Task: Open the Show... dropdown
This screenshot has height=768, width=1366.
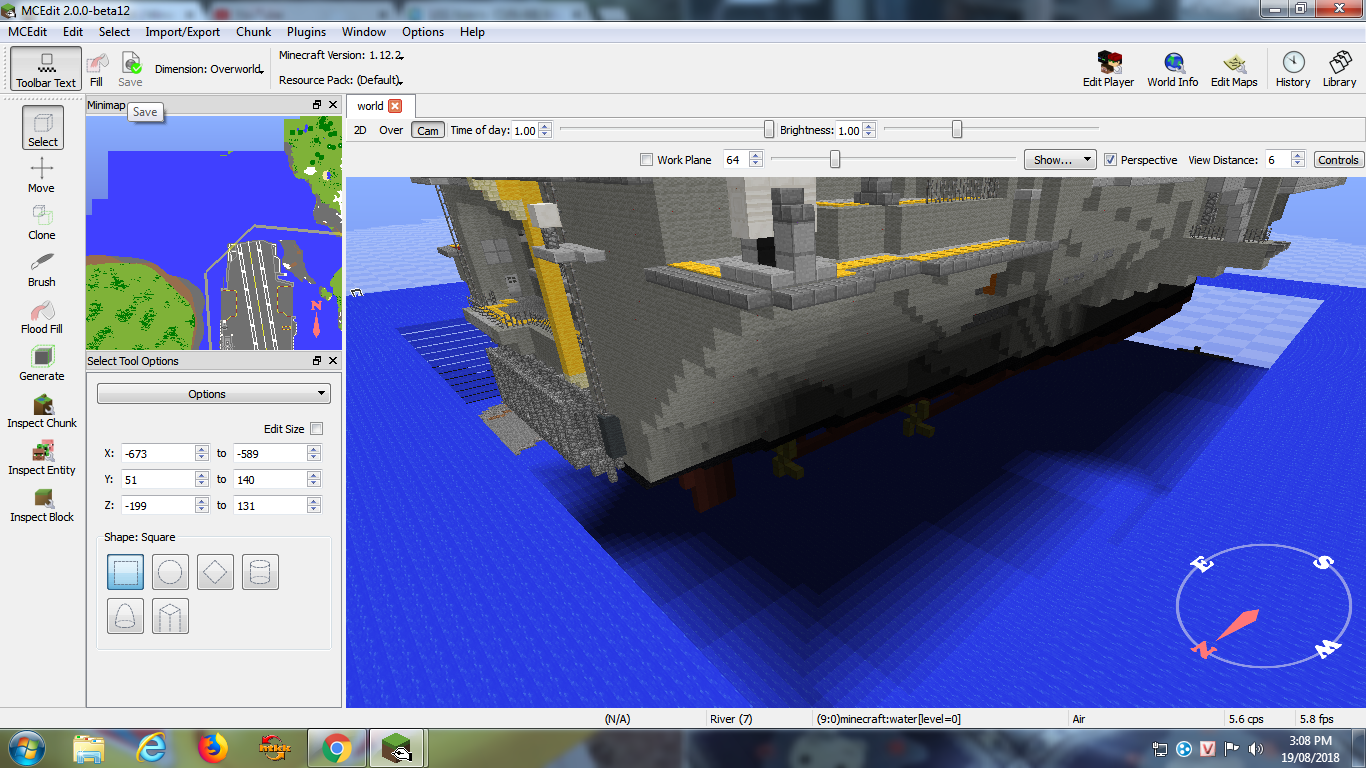Action: click(x=1060, y=160)
